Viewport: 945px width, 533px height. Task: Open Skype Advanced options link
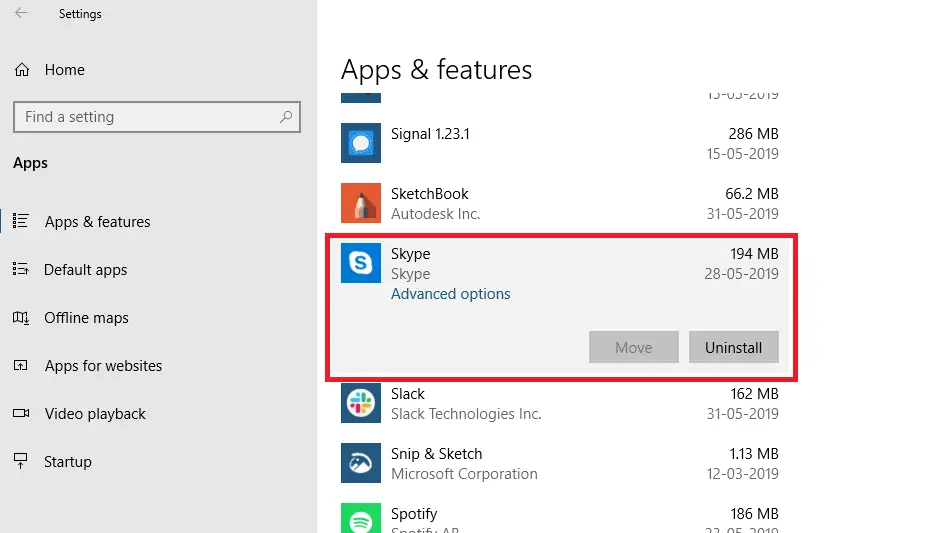pos(450,294)
